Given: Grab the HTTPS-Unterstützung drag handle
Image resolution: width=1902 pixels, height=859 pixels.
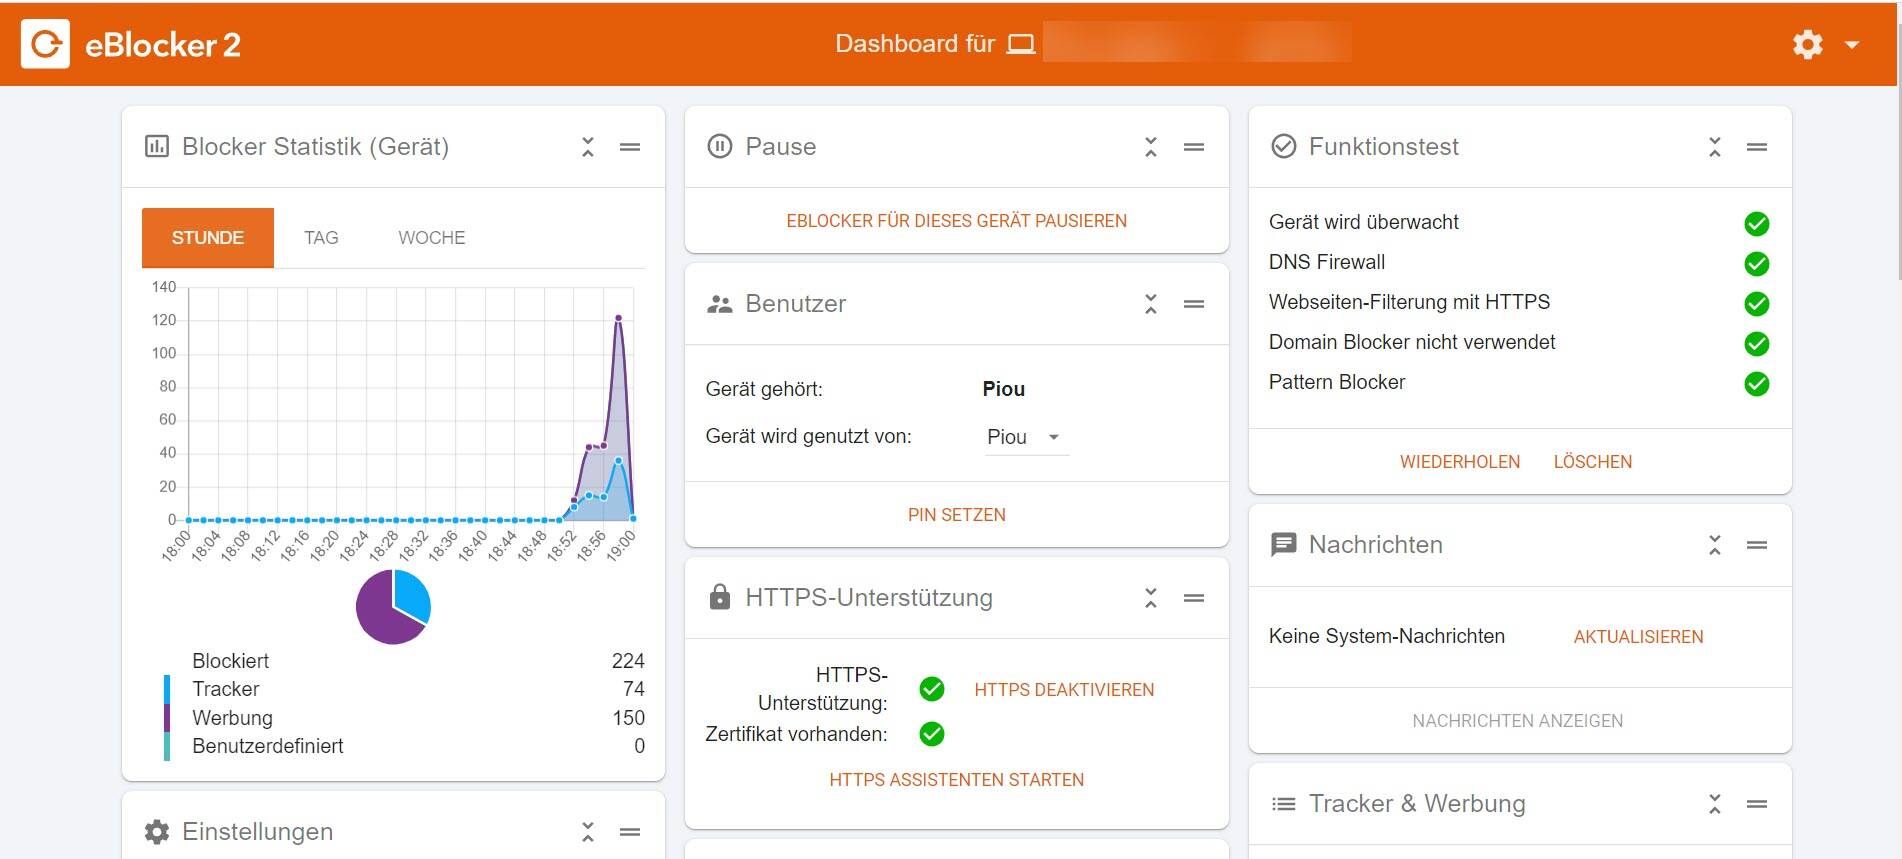Looking at the screenshot, I should tap(1194, 598).
